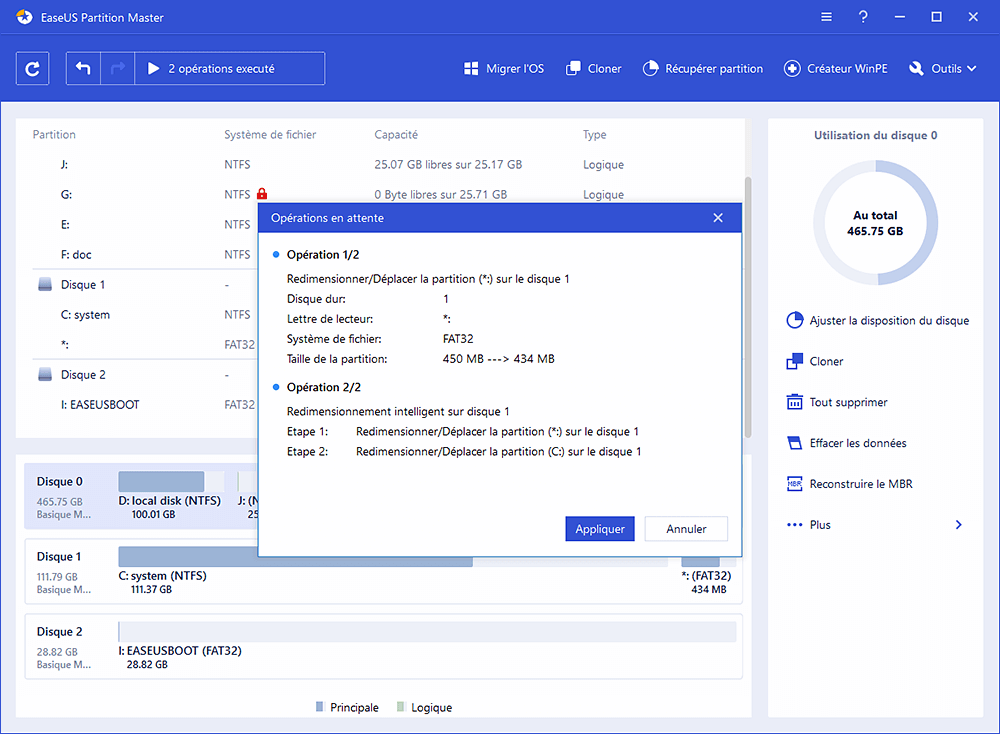
Task: Expand the Plus options arrow
Action: click(x=959, y=525)
